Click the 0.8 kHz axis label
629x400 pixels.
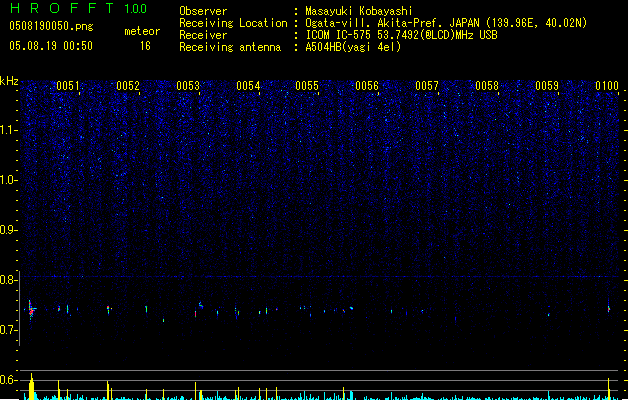(x=9, y=280)
